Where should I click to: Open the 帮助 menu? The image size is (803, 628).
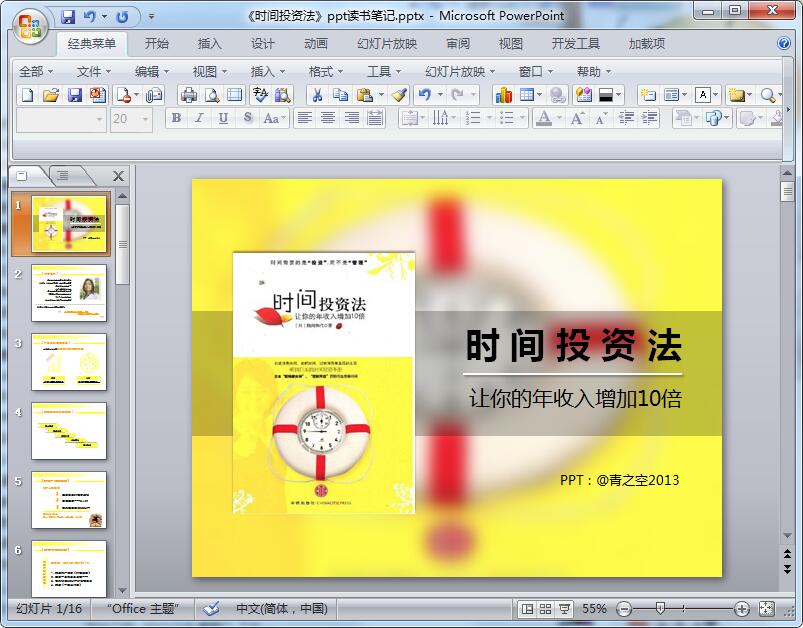click(594, 72)
